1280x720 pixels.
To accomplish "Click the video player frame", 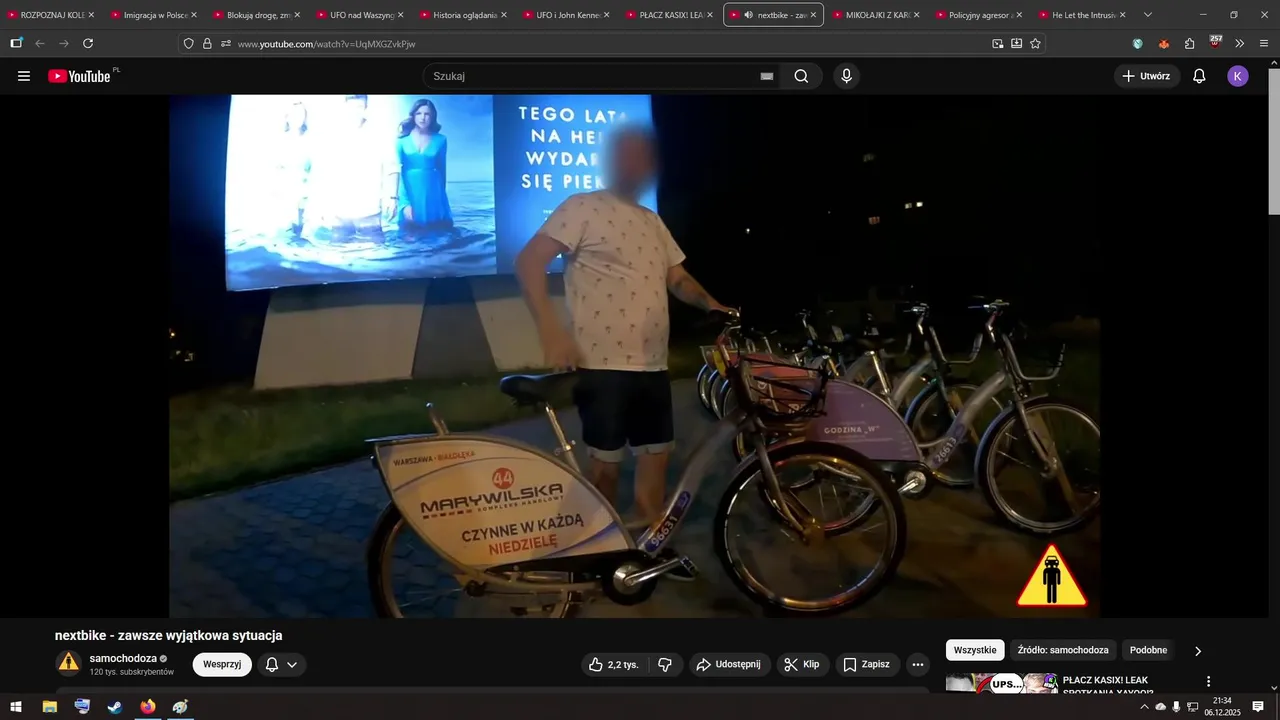I will click(x=634, y=356).
